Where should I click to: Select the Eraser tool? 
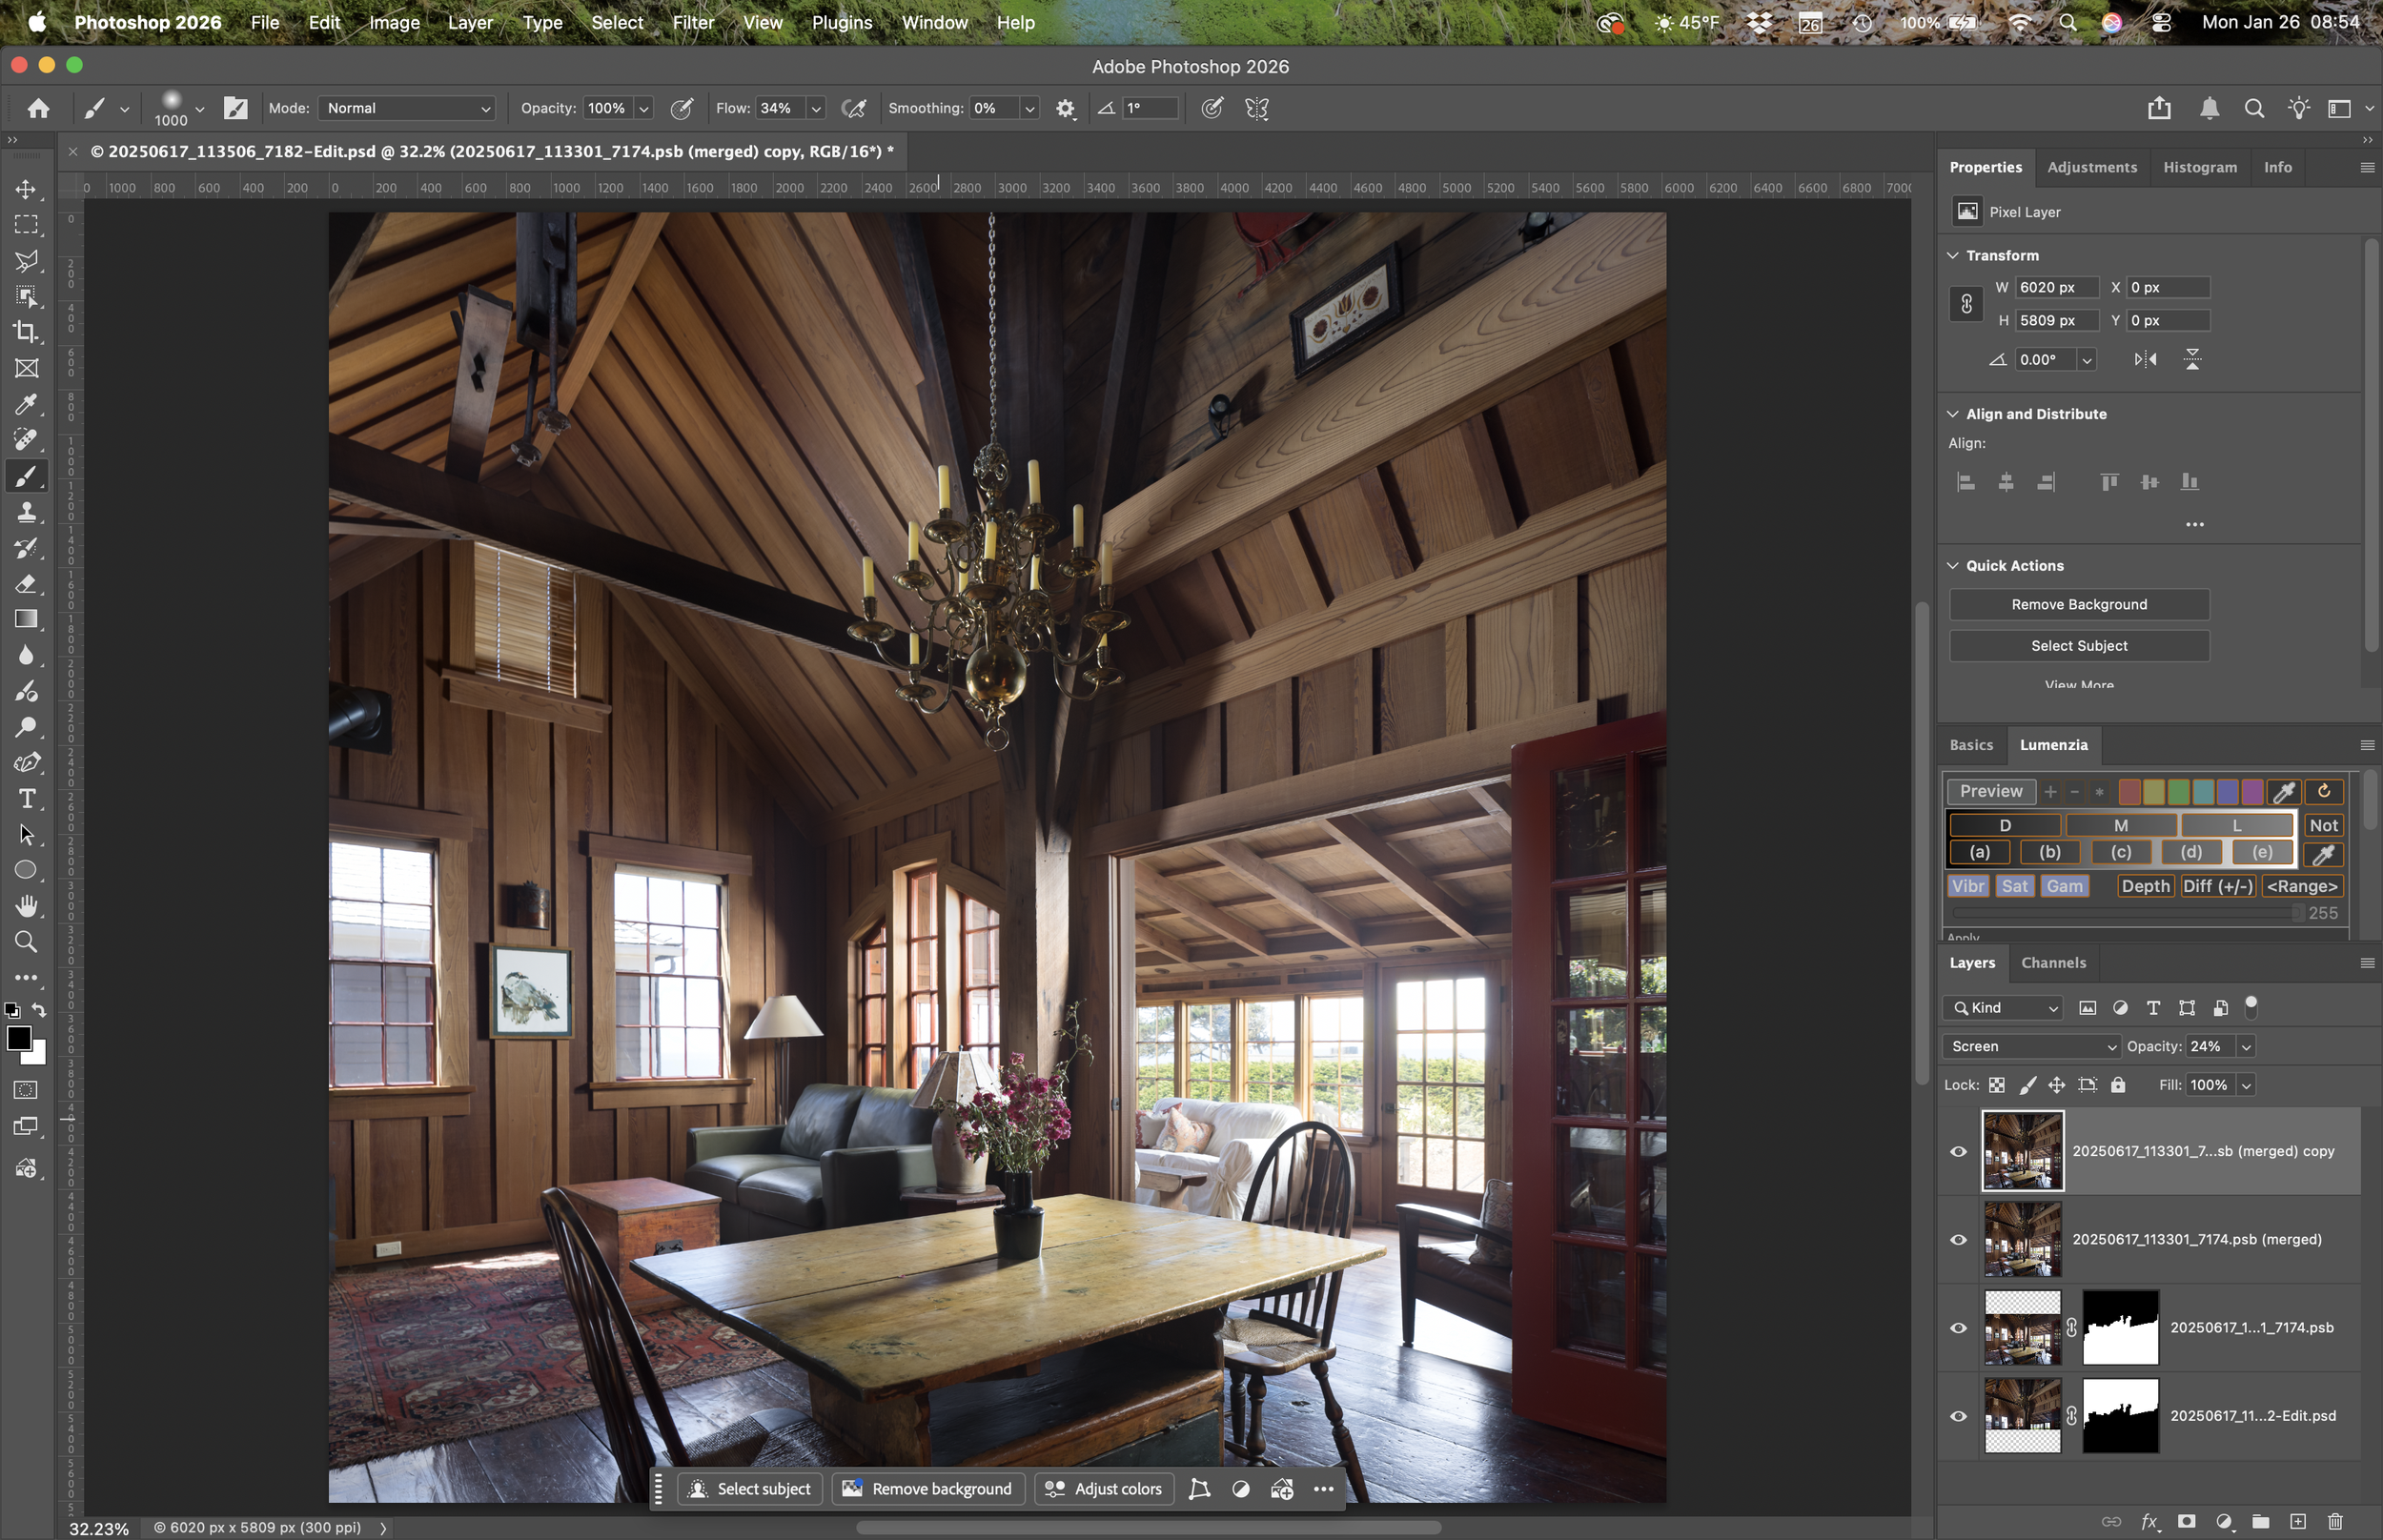click(x=26, y=584)
